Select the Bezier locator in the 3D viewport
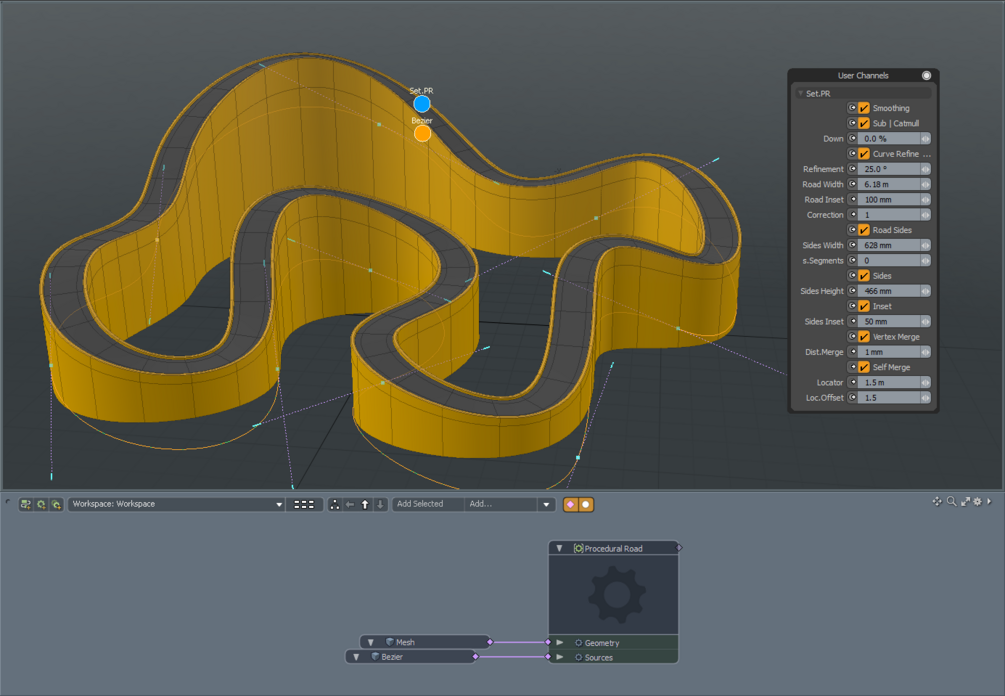 [422, 131]
